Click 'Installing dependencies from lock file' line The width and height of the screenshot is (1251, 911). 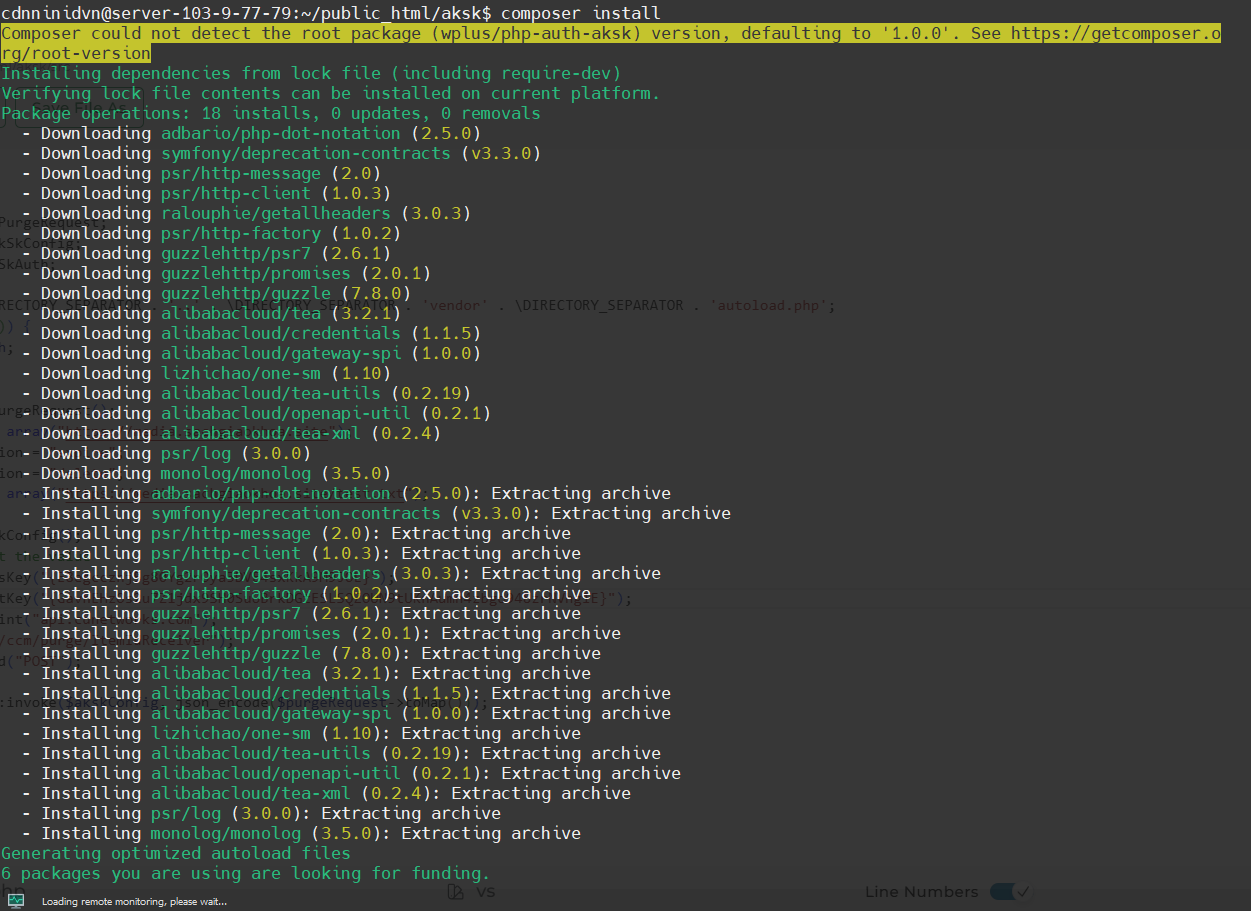310,73
